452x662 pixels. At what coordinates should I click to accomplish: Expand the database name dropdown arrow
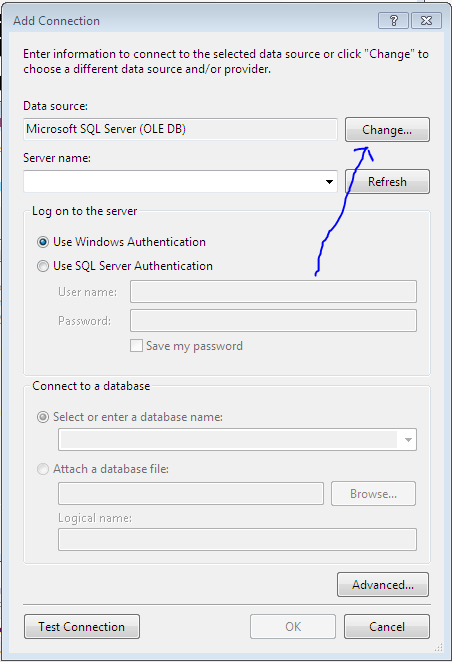[x=408, y=440]
